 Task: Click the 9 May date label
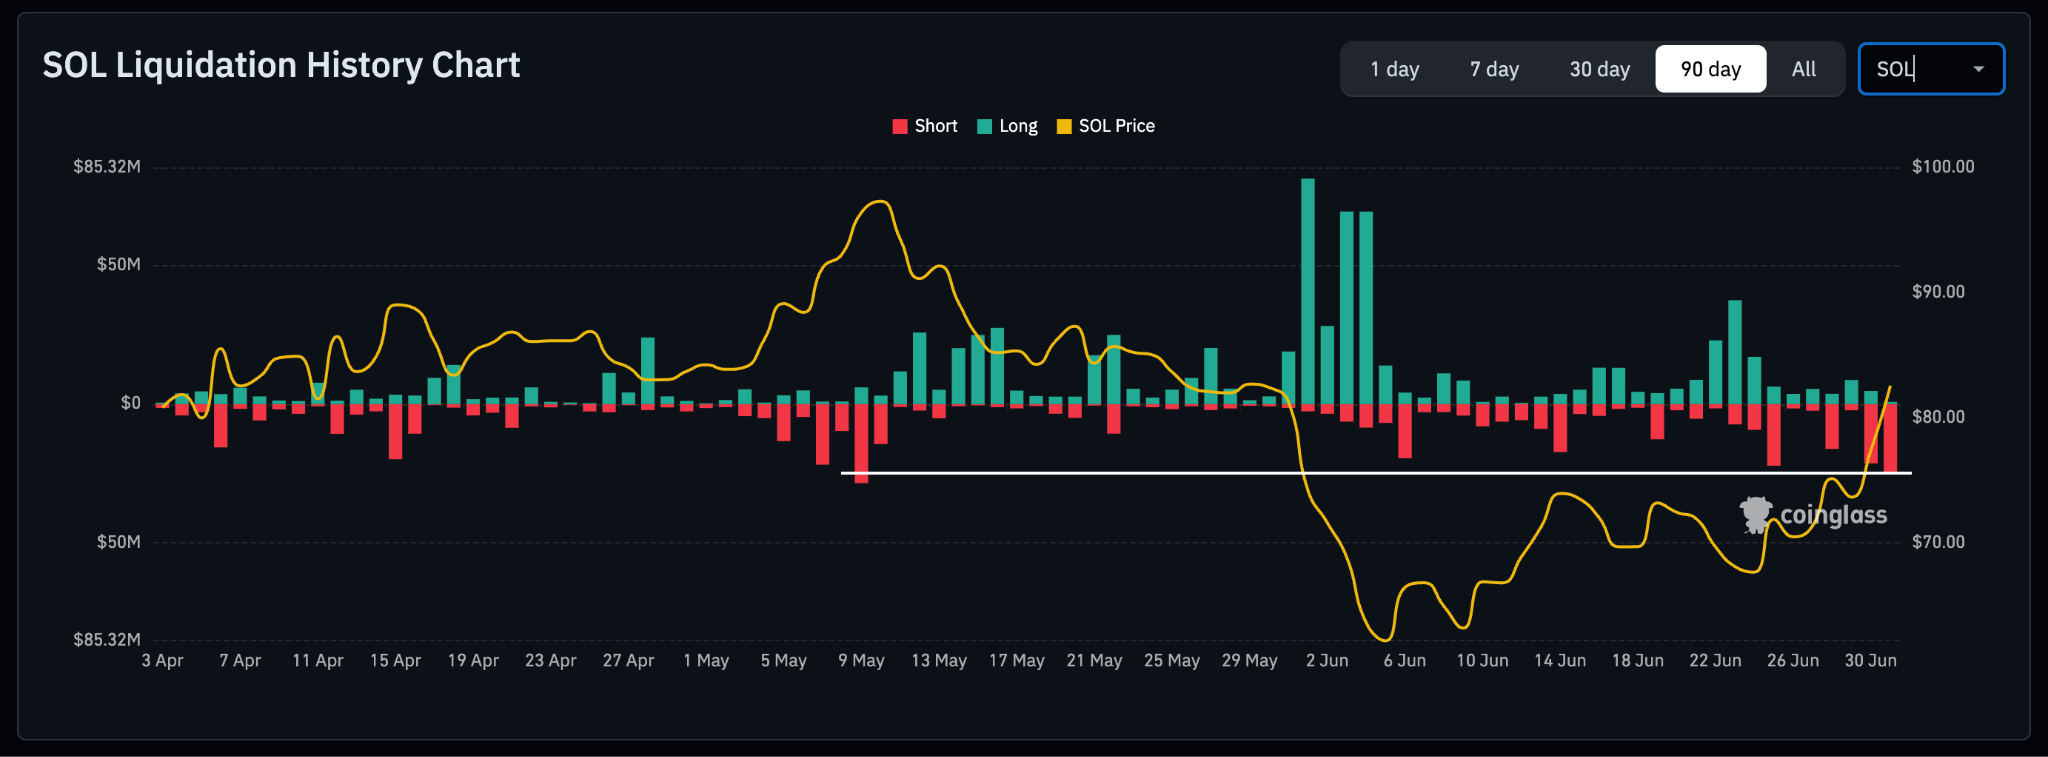(x=861, y=660)
